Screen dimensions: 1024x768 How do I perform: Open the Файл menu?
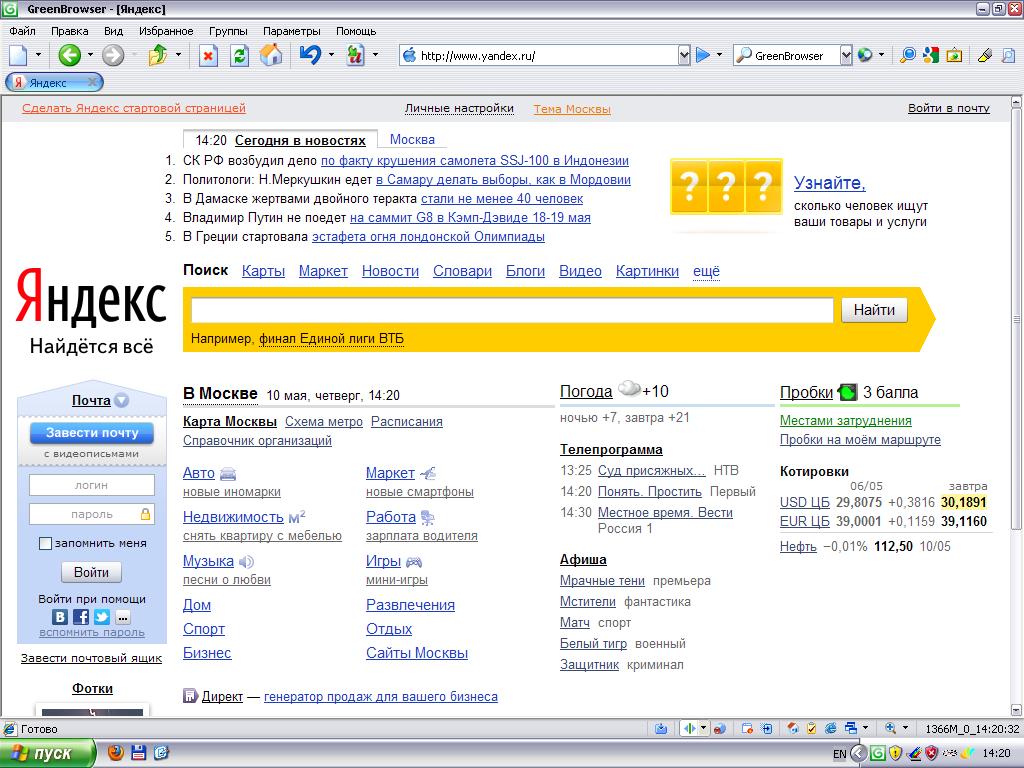tap(22, 31)
